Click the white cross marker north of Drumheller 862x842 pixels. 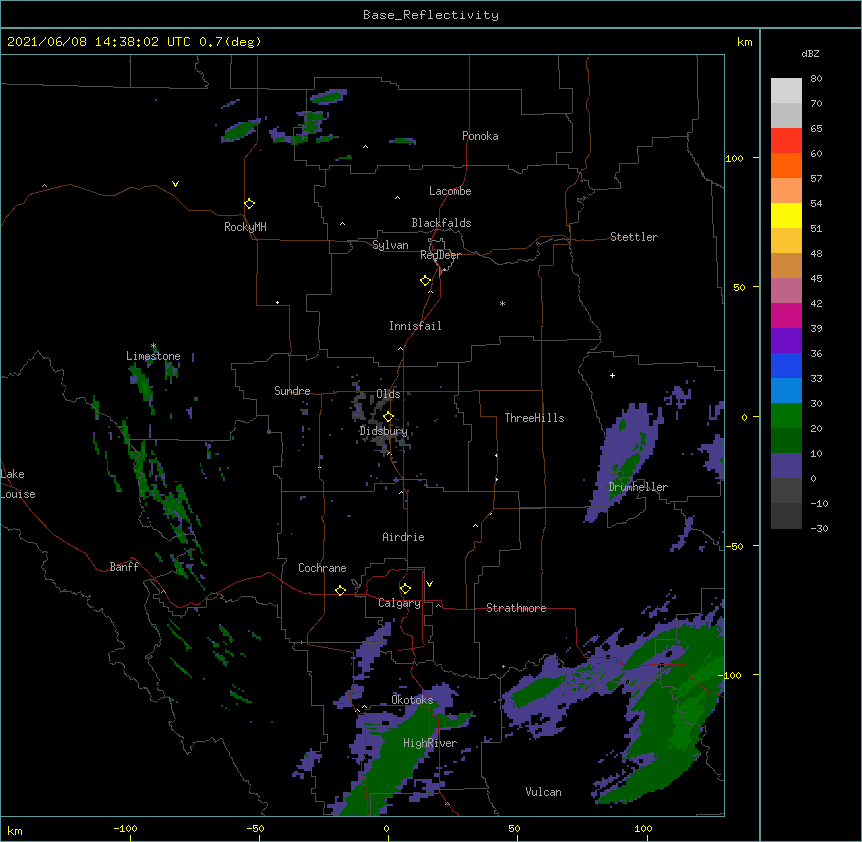[612, 375]
